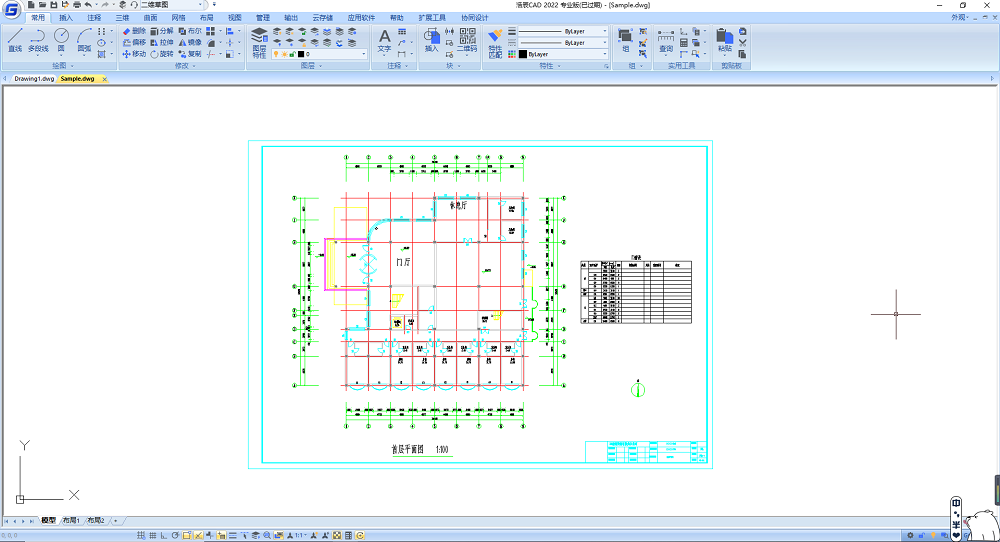Click the 二维码 QR code tool
The width and height of the screenshot is (1000, 542).
click(x=467, y=42)
